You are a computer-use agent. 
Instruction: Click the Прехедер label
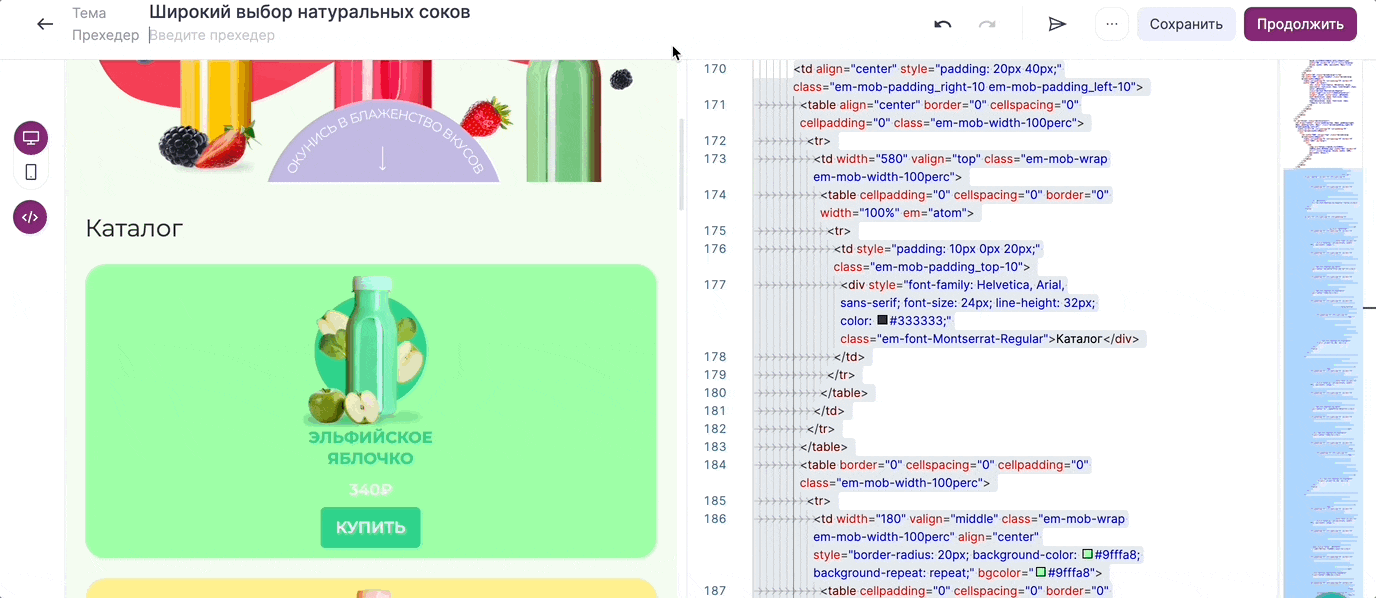(x=106, y=35)
